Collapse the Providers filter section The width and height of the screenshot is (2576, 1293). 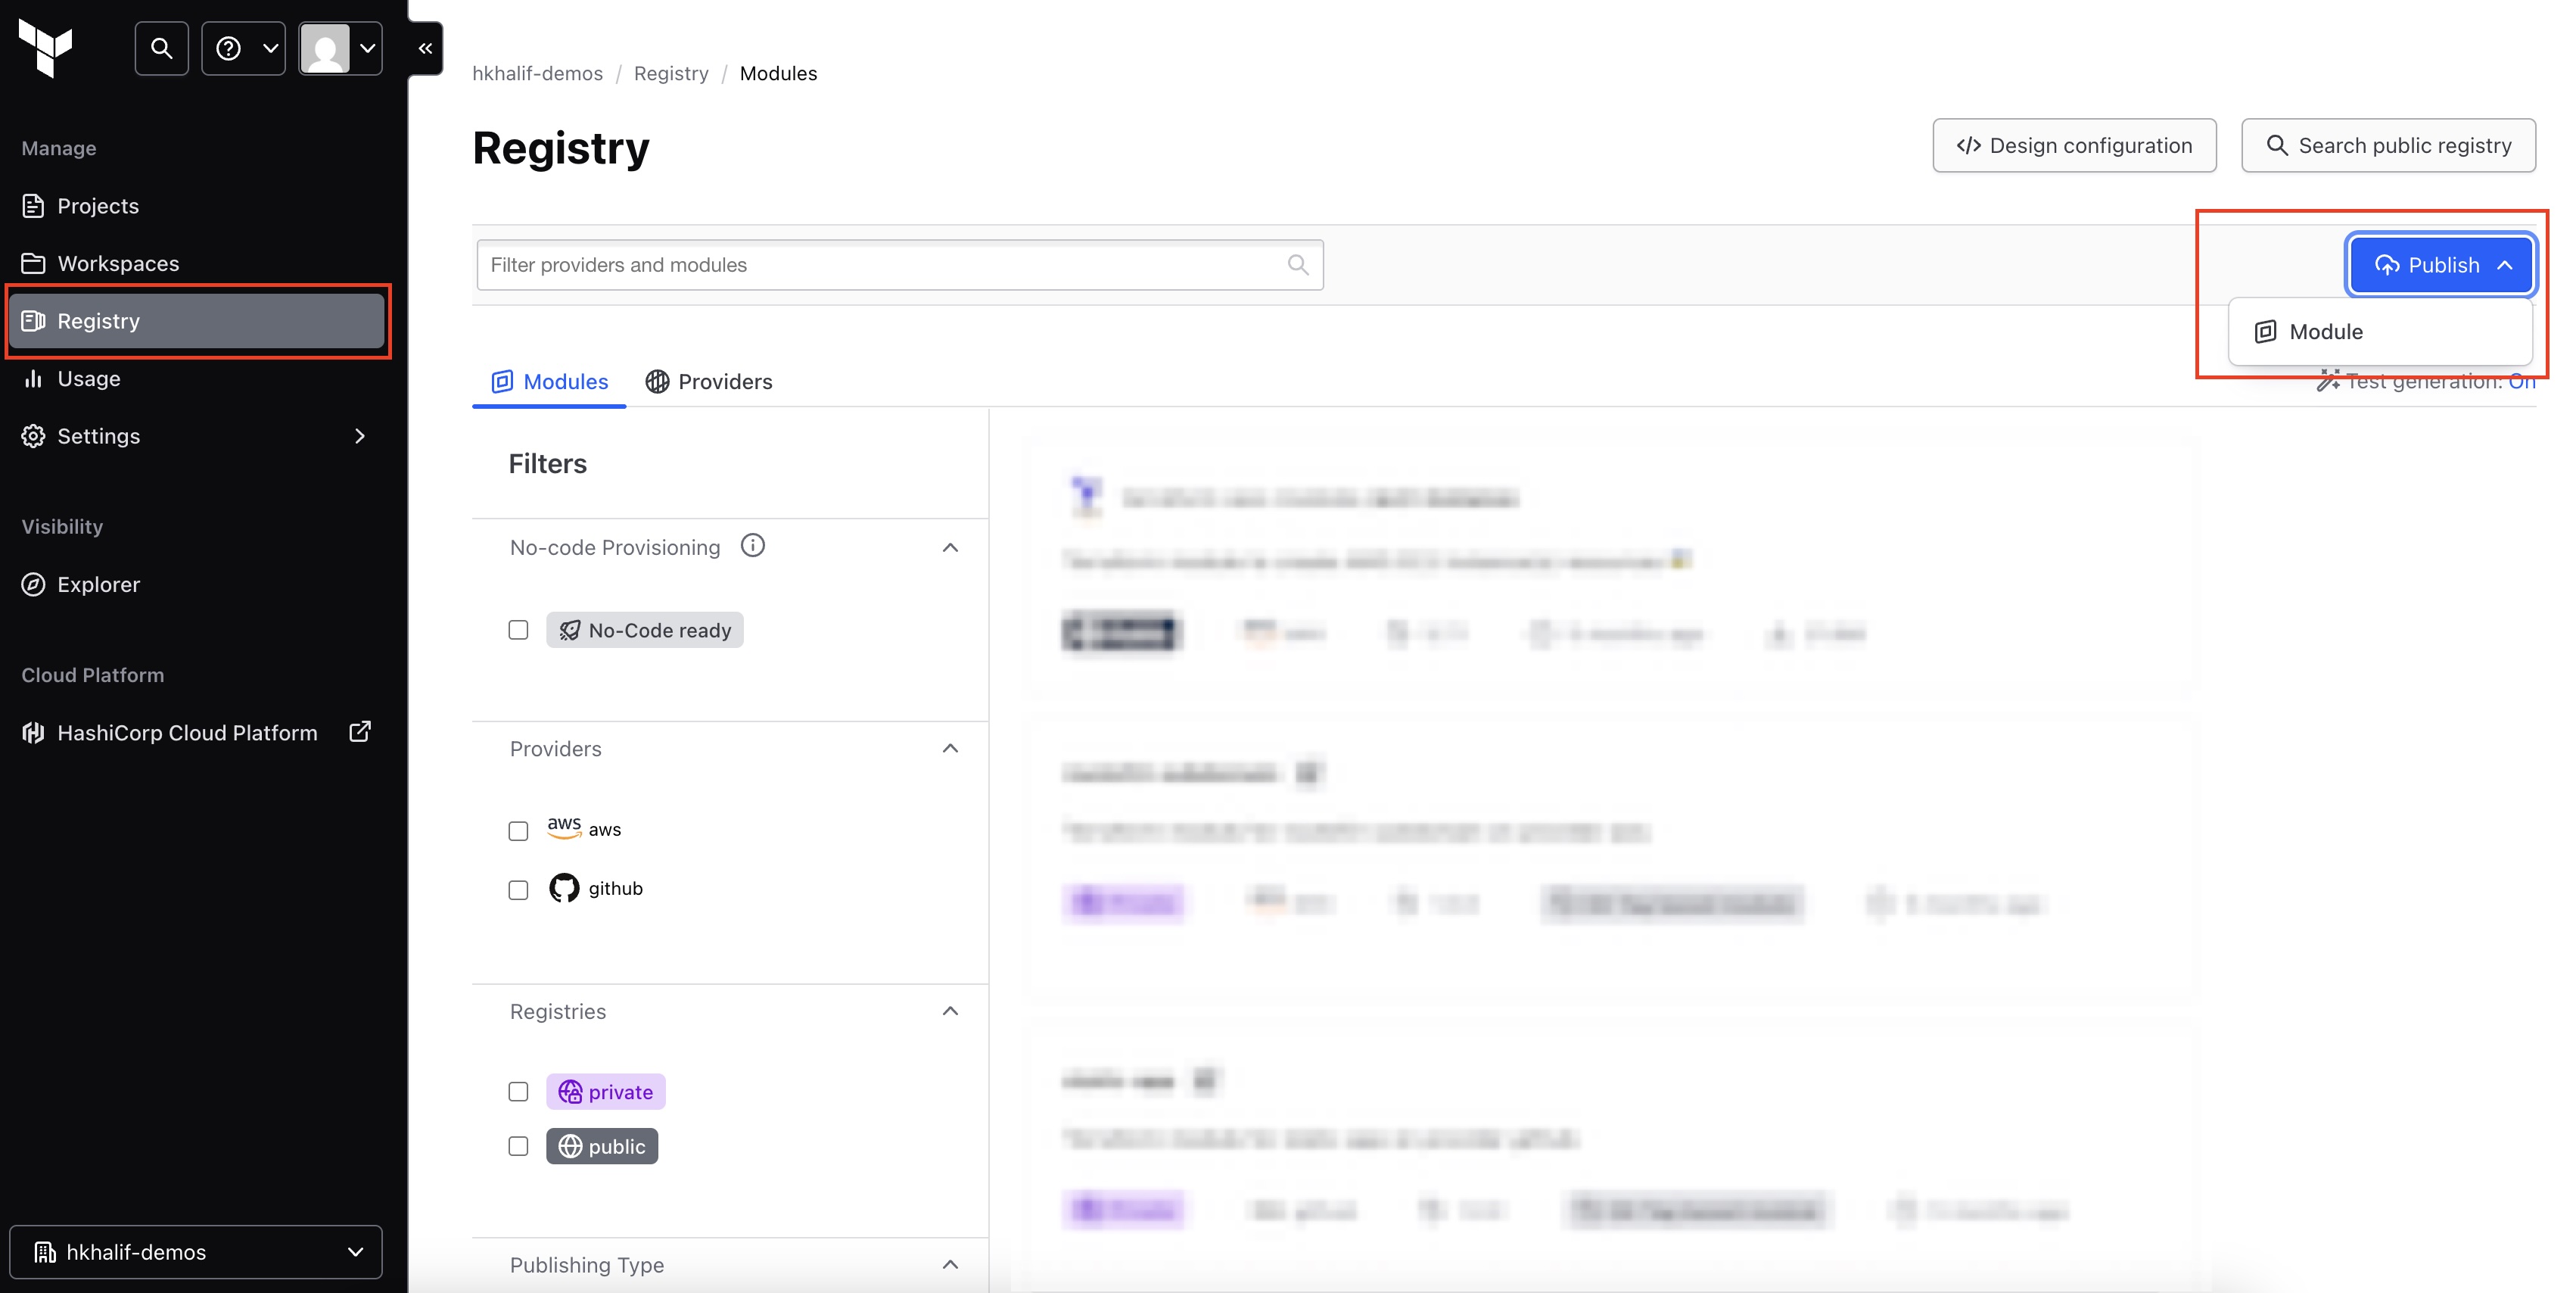(950, 749)
